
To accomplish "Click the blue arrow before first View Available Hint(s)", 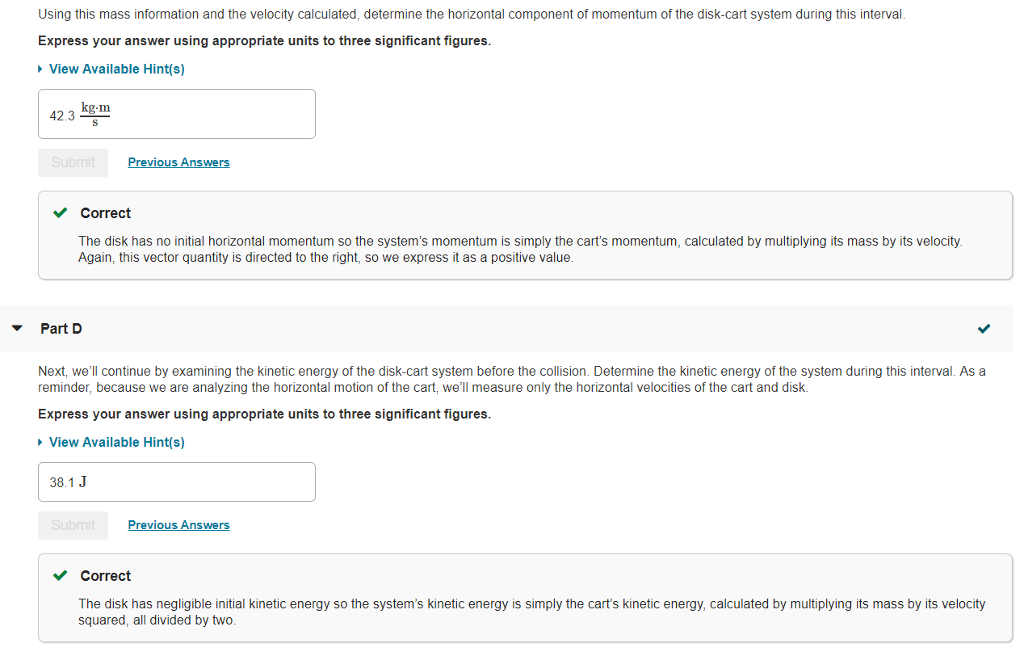I will click(40, 69).
